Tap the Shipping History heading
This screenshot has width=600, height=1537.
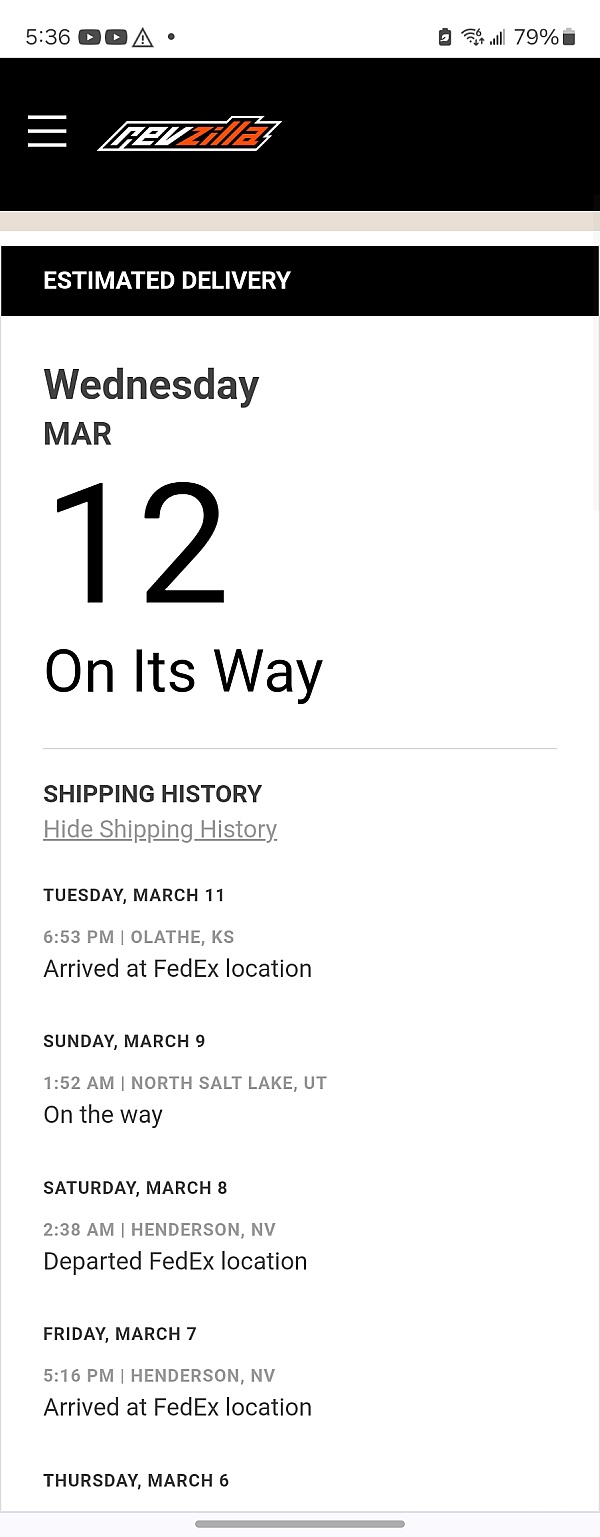[x=152, y=794]
